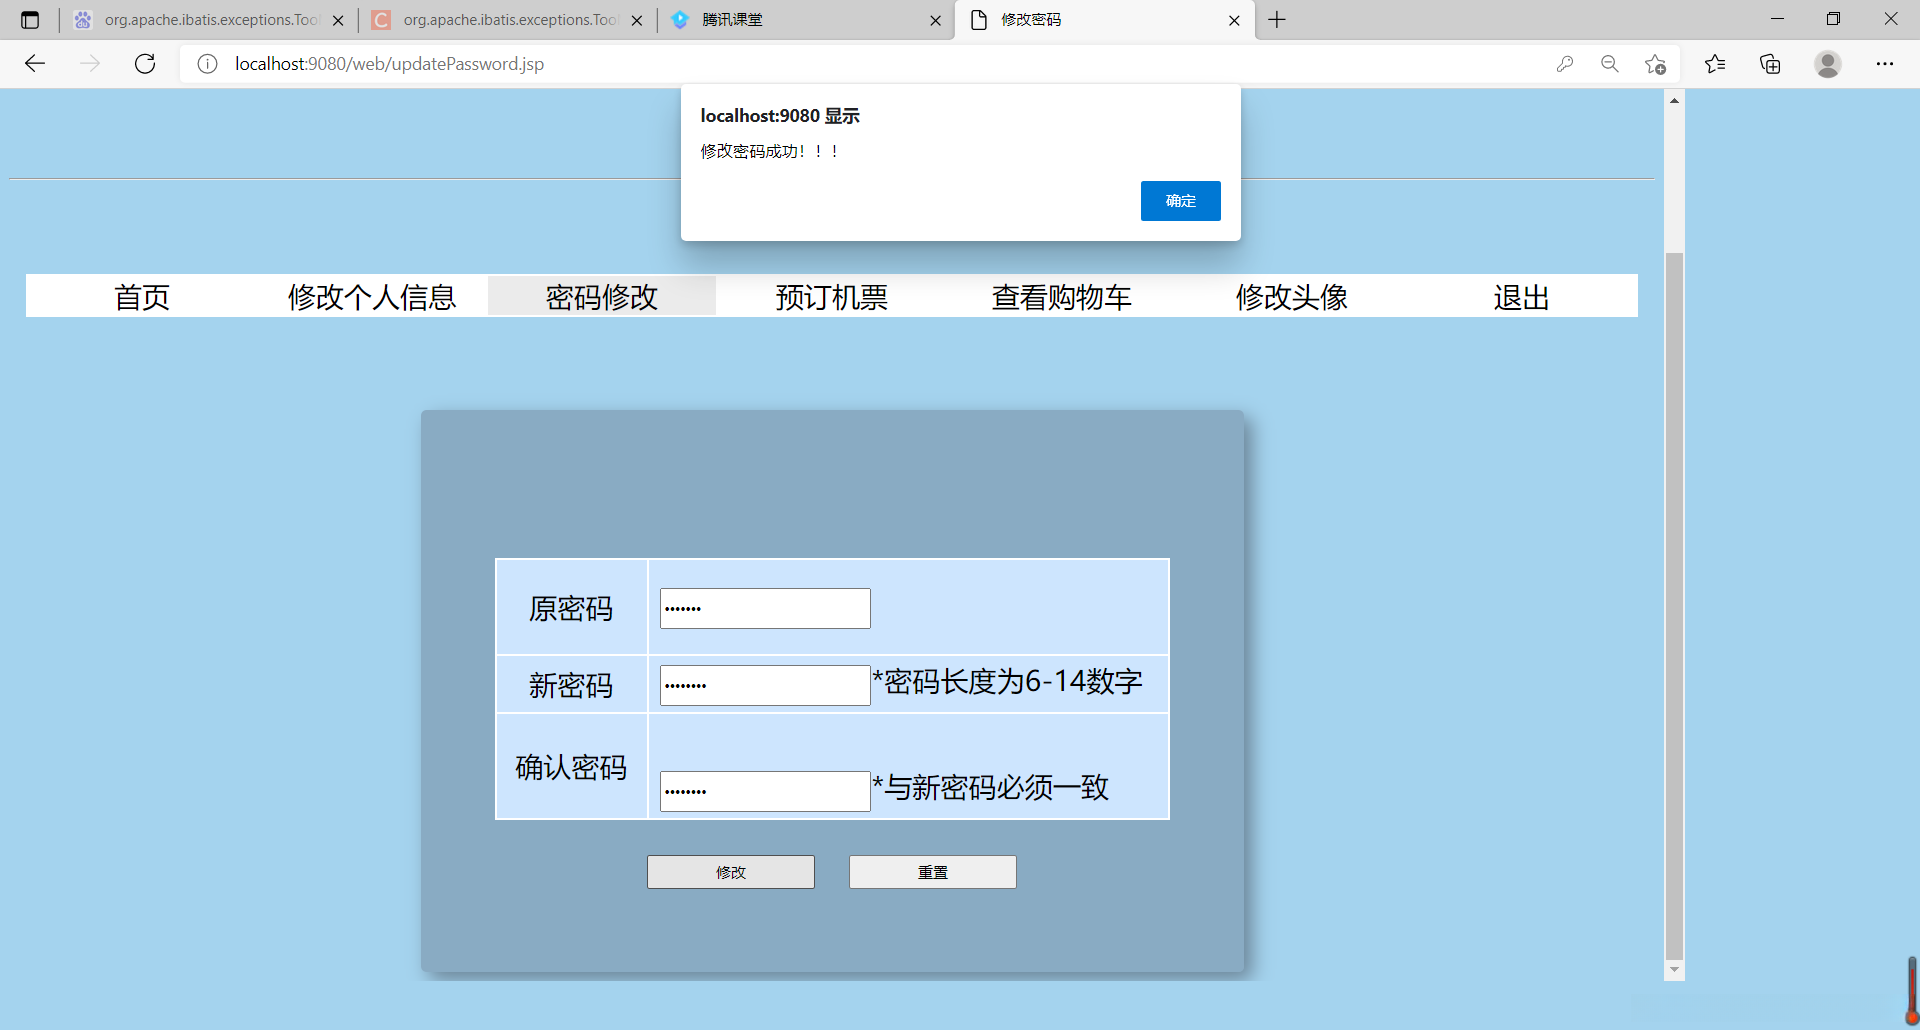This screenshot has height=1030, width=1920.
Task: Minimize the browser window
Action: [x=1777, y=19]
